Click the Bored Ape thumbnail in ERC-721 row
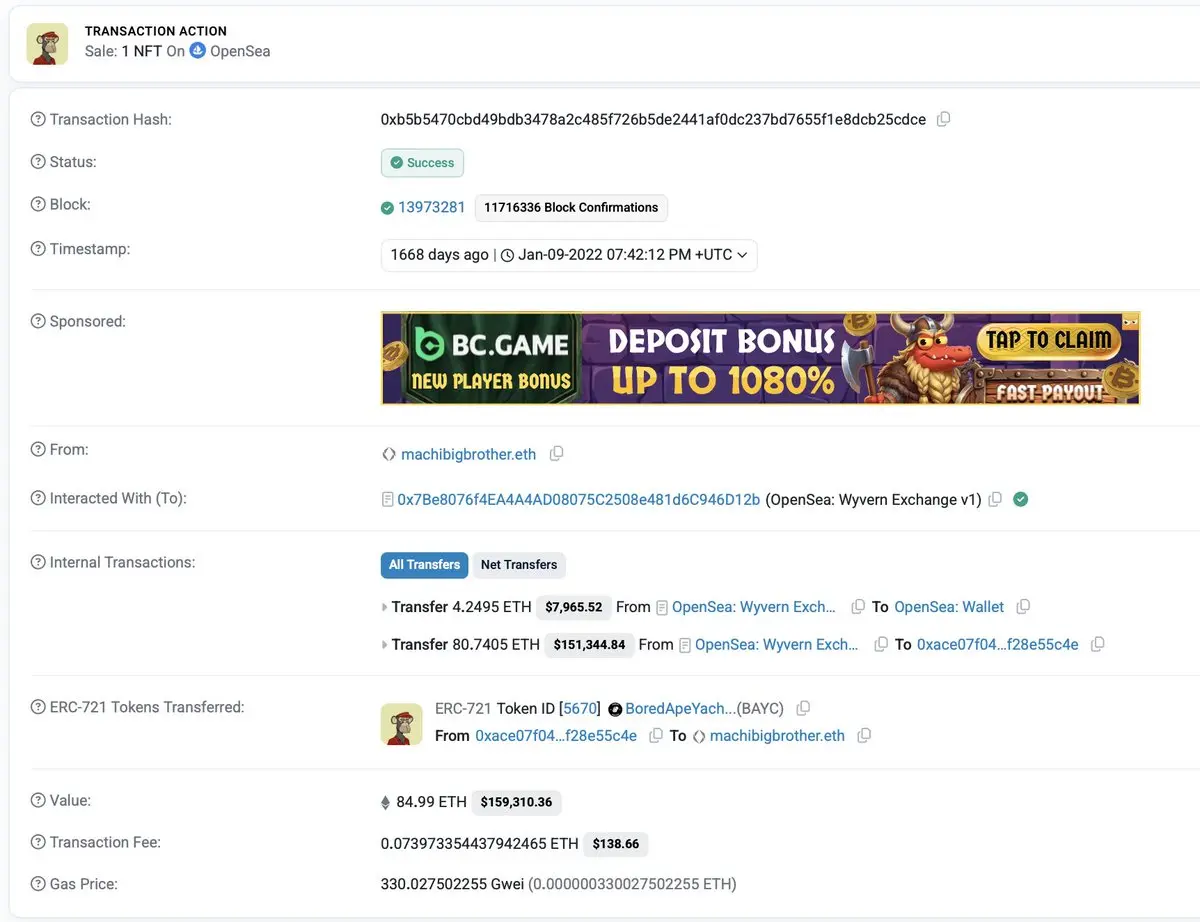1200x922 pixels. (x=401, y=724)
